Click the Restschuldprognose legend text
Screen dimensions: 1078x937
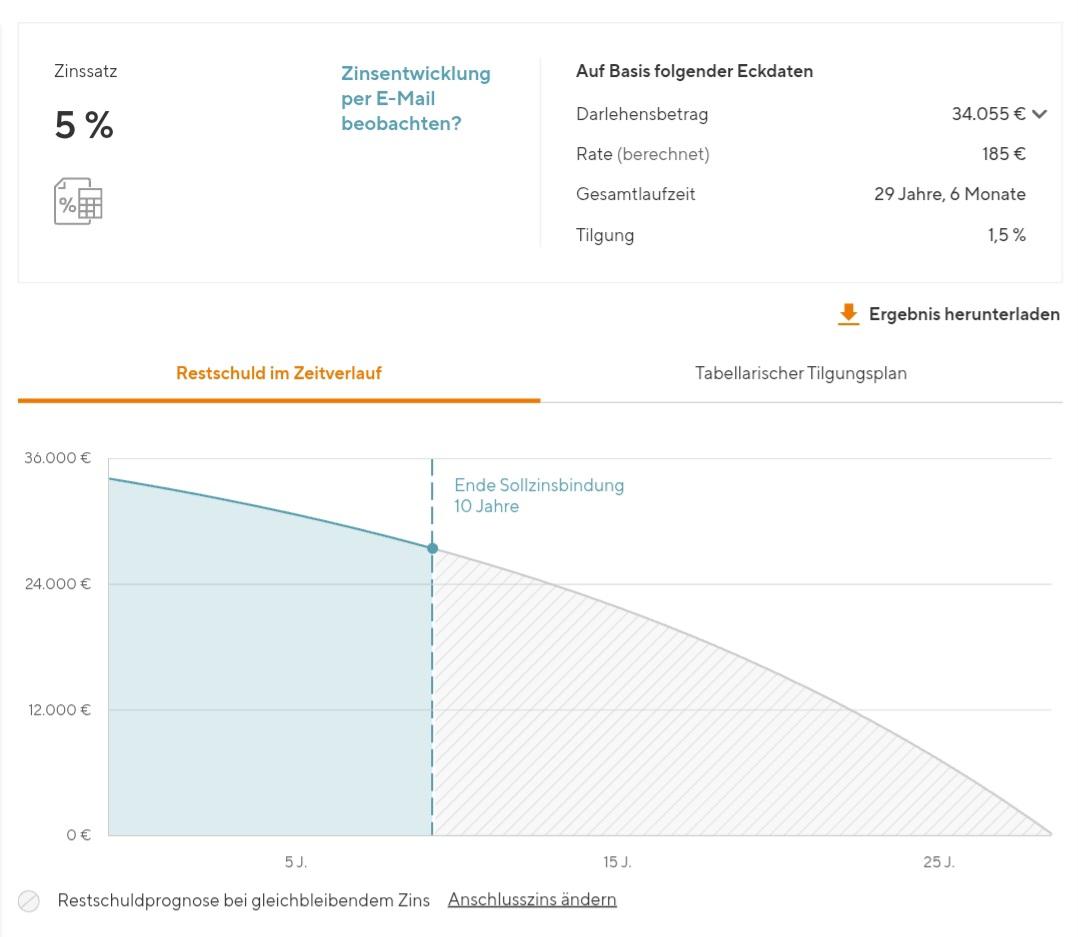(243, 900)
